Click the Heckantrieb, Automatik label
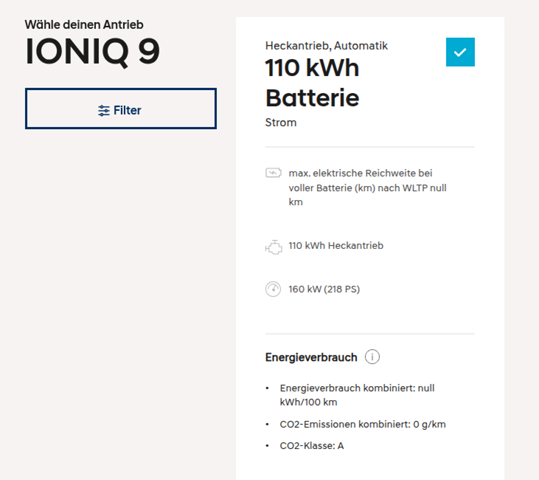539x480 pixels. coord(326,46)
